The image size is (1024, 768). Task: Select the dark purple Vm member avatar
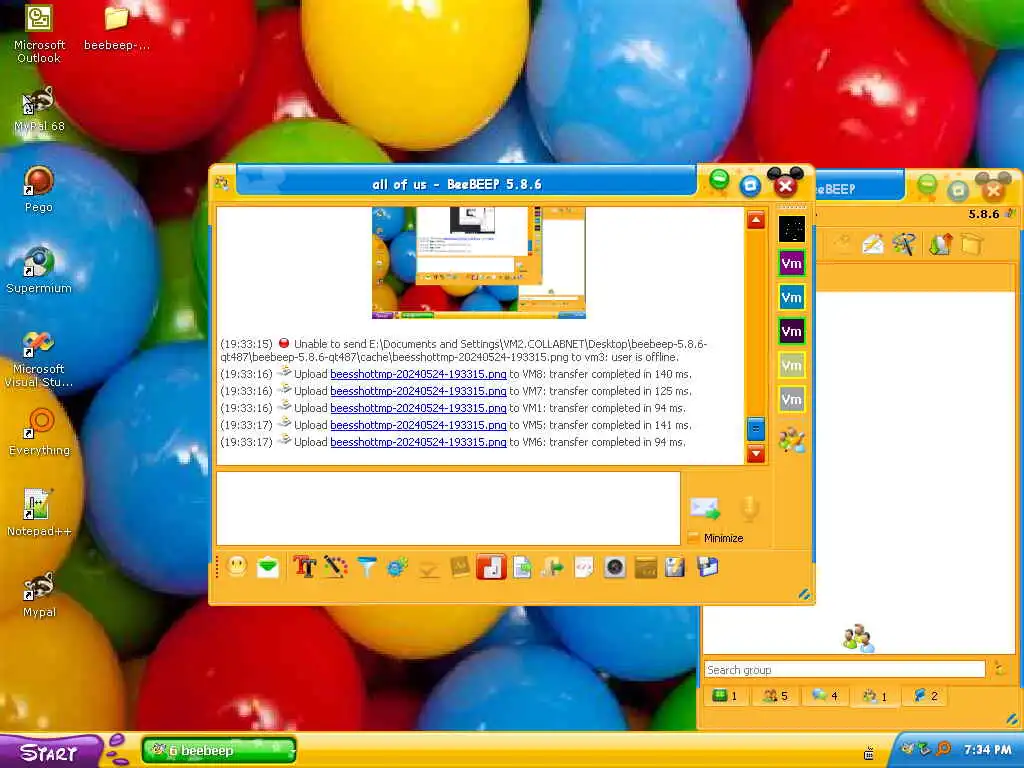pos(792,331)
